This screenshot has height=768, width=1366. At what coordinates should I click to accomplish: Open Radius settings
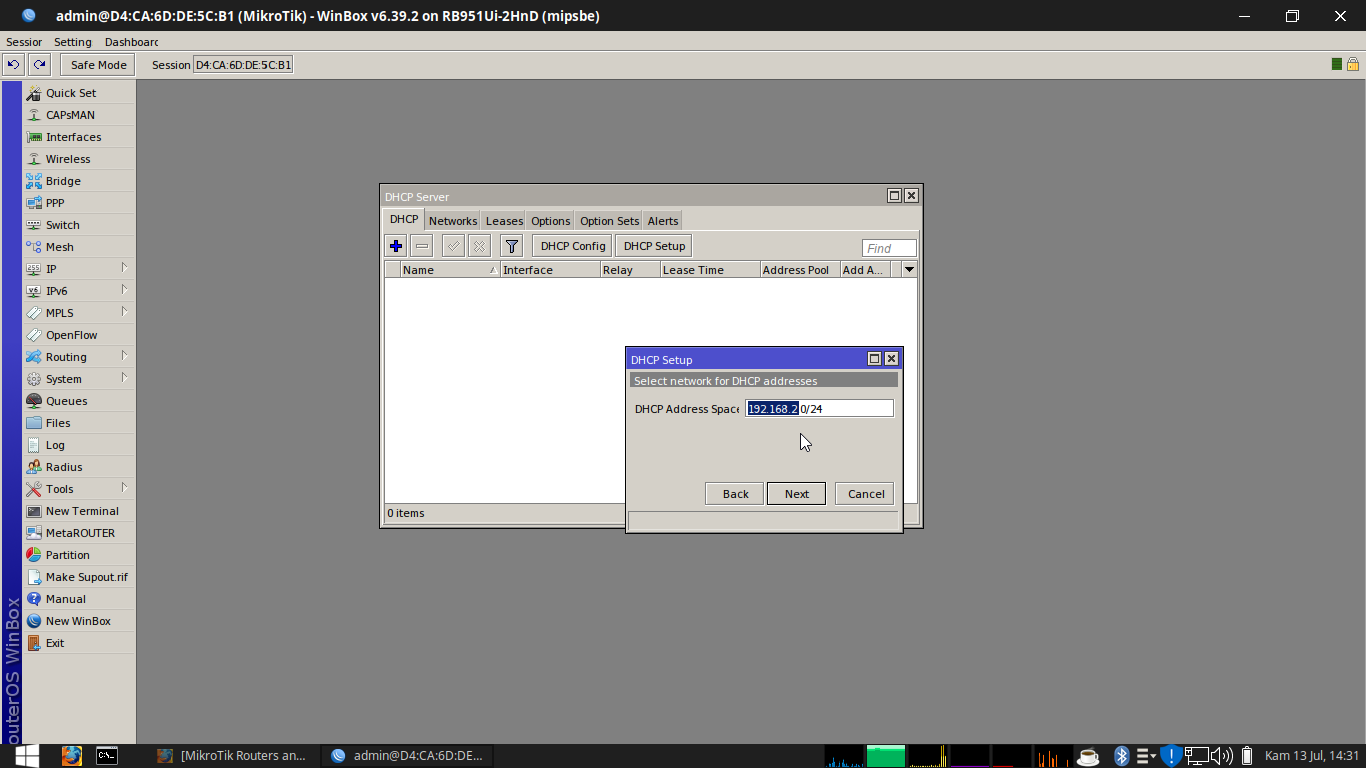pyautogui.click(x=79, y=467)
